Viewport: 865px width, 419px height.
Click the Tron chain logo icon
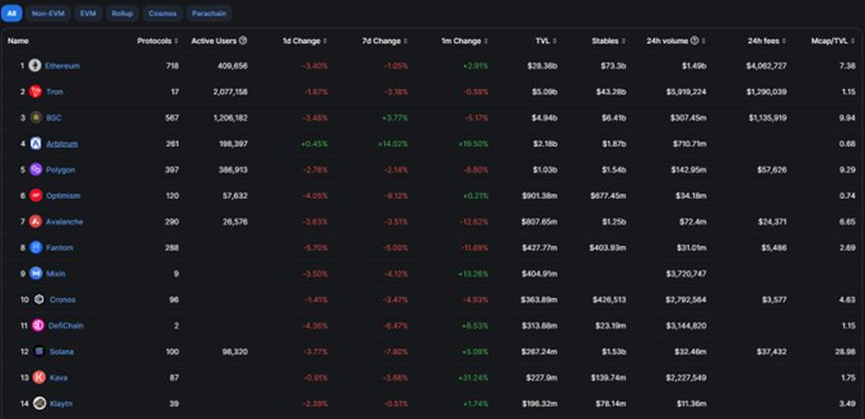(x=36, y=92)
